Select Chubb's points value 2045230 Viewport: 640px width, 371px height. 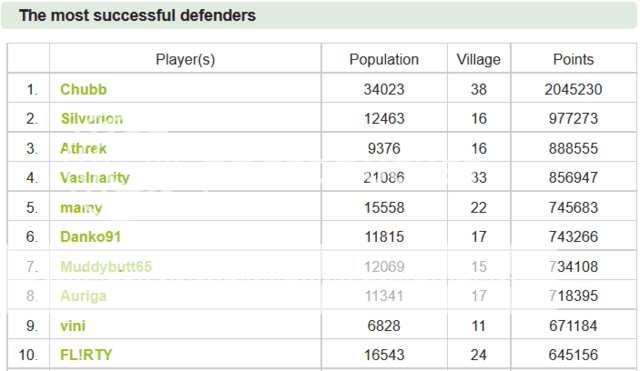click(x=573, y=89)
